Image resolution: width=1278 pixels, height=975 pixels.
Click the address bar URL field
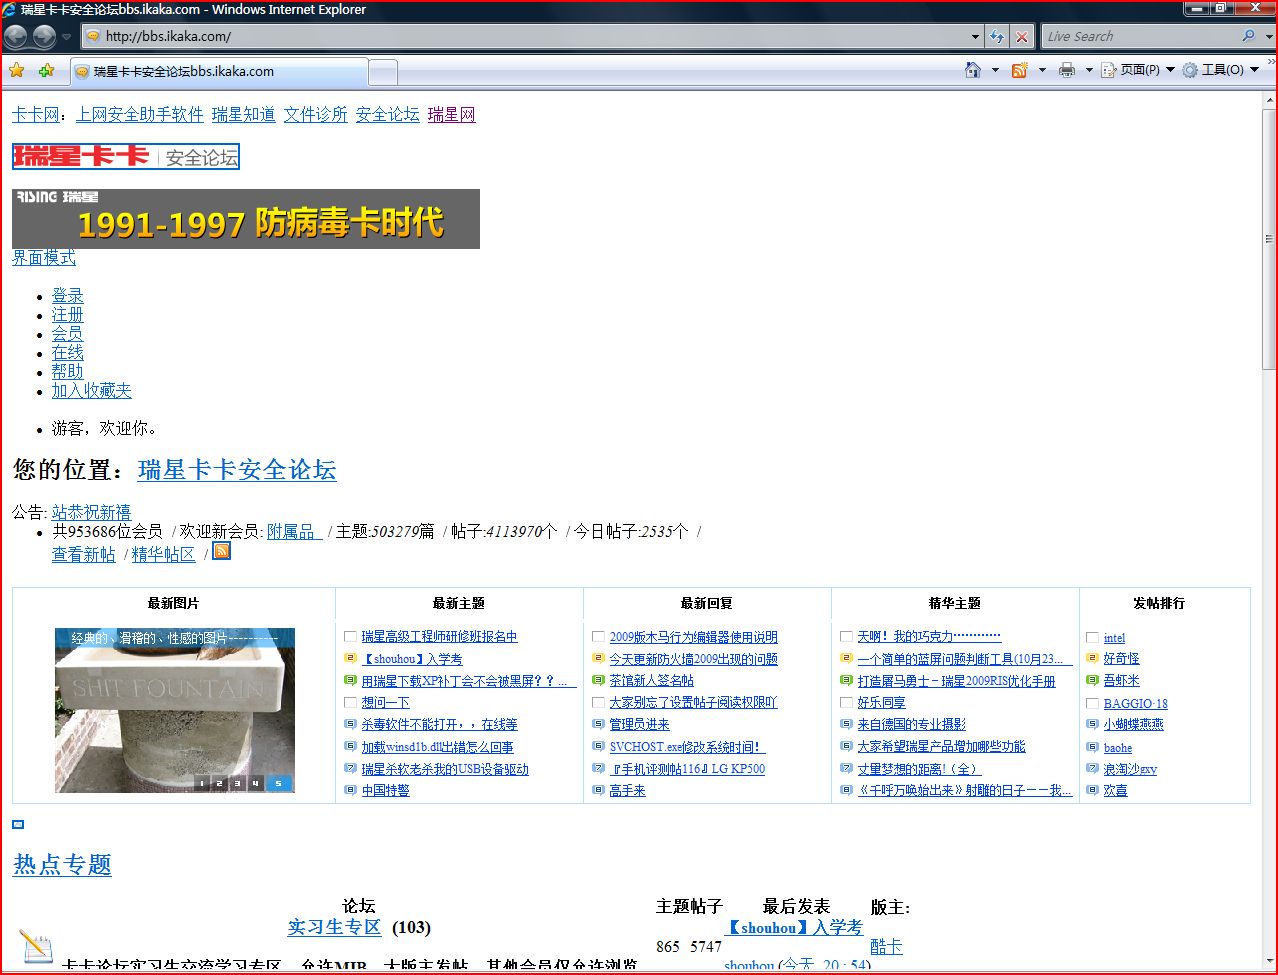tap(530, 36)
